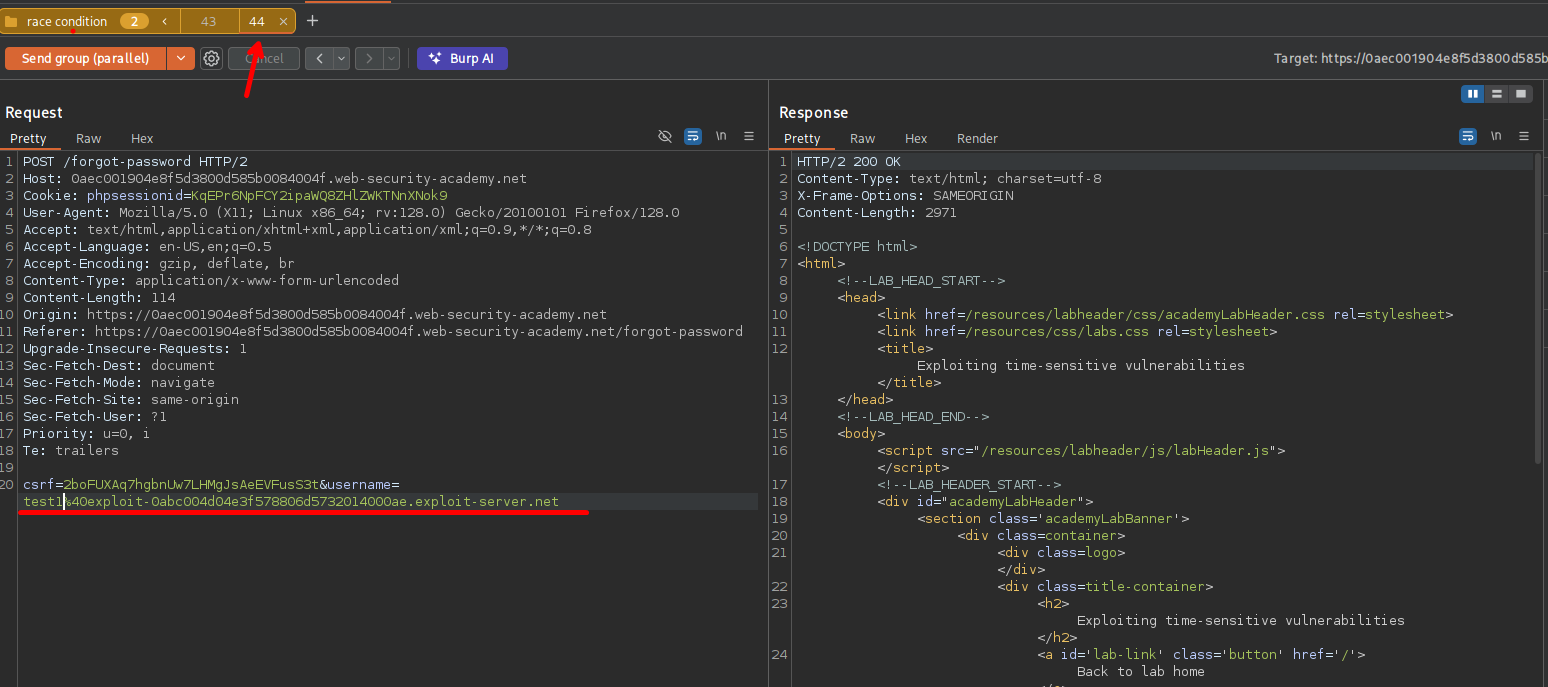Switch to the top-bottom stacked layout icon
The image size is (1548, 687).
1496,94
